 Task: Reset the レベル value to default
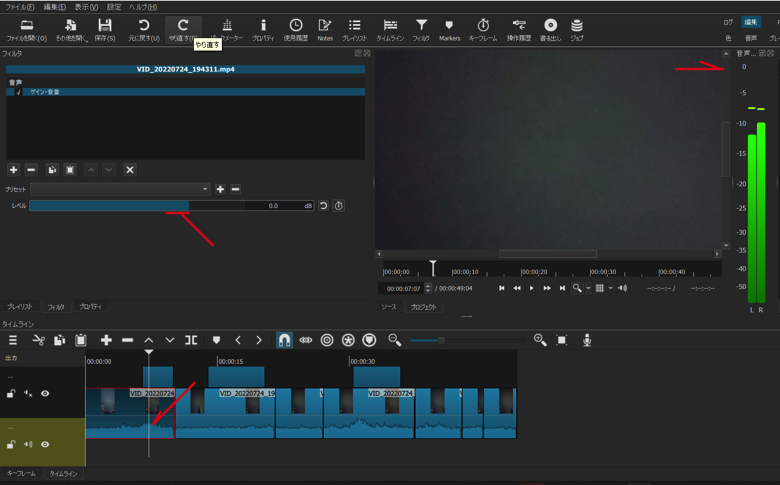[x=323, y=205]
